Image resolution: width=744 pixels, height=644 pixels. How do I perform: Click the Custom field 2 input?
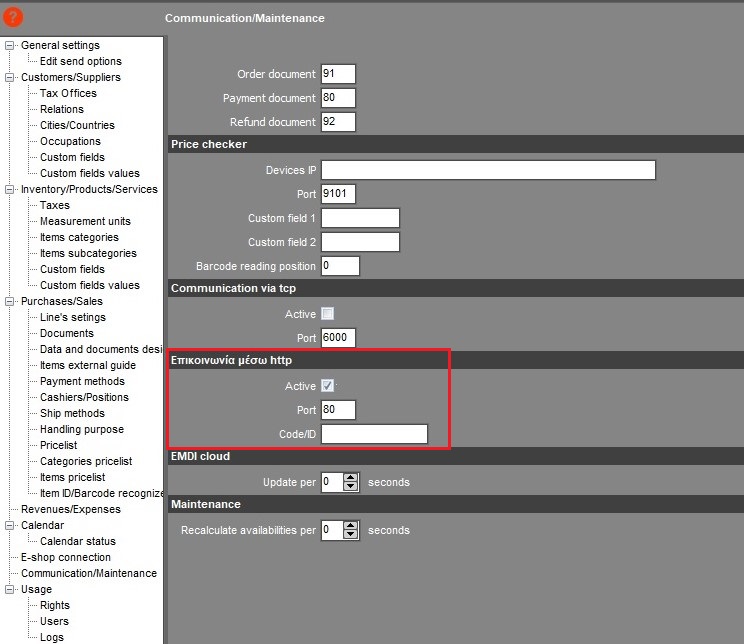click(x=360, y=242)
